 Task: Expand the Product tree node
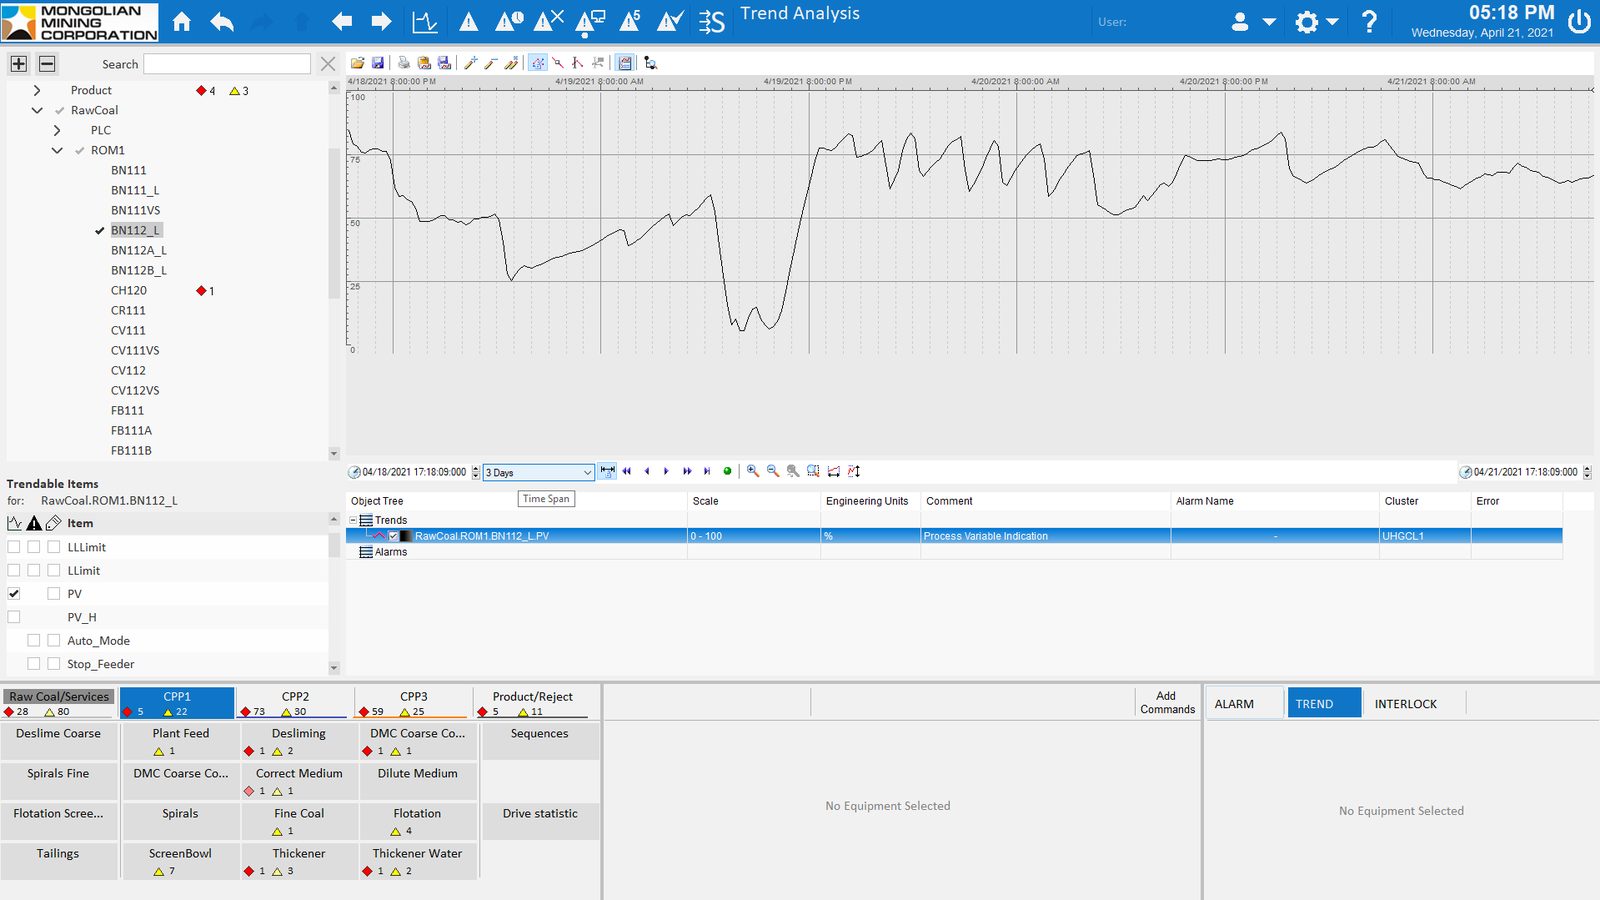37,90
